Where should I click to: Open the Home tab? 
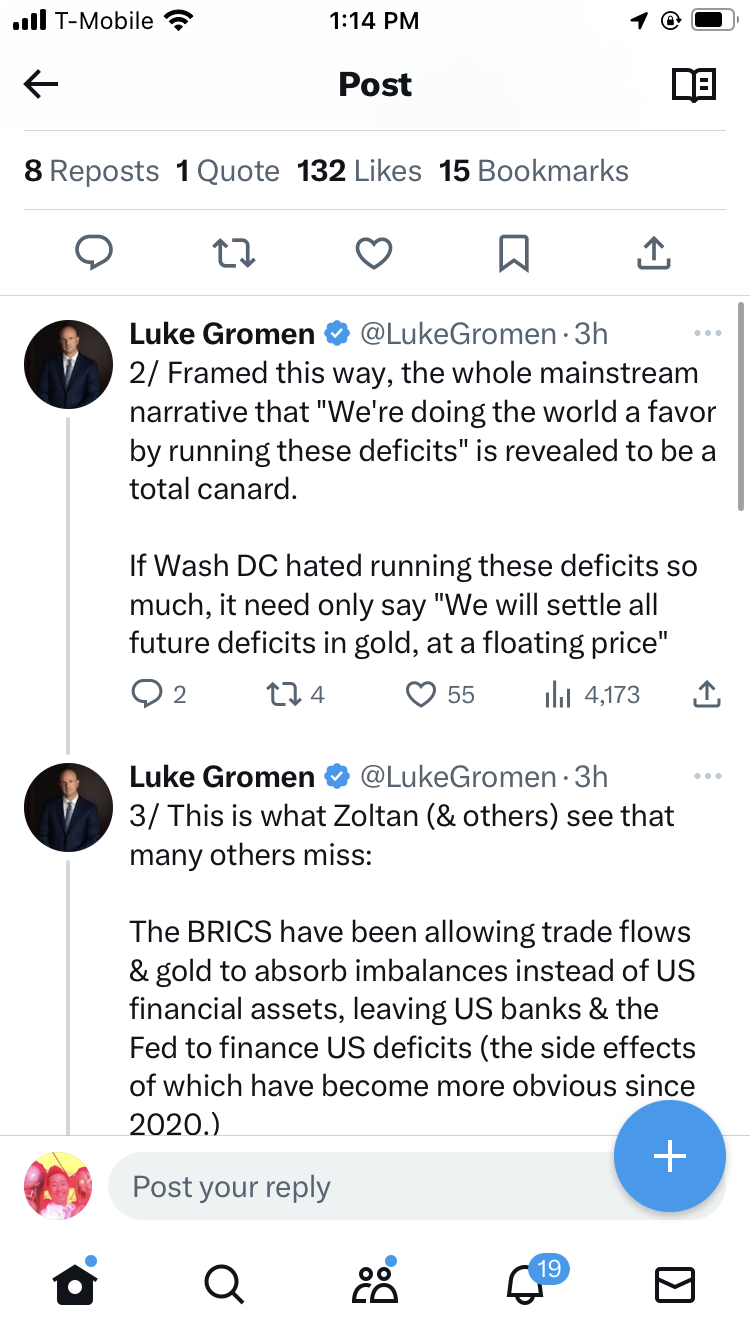pyautogui.click(x=76, y=1284)
